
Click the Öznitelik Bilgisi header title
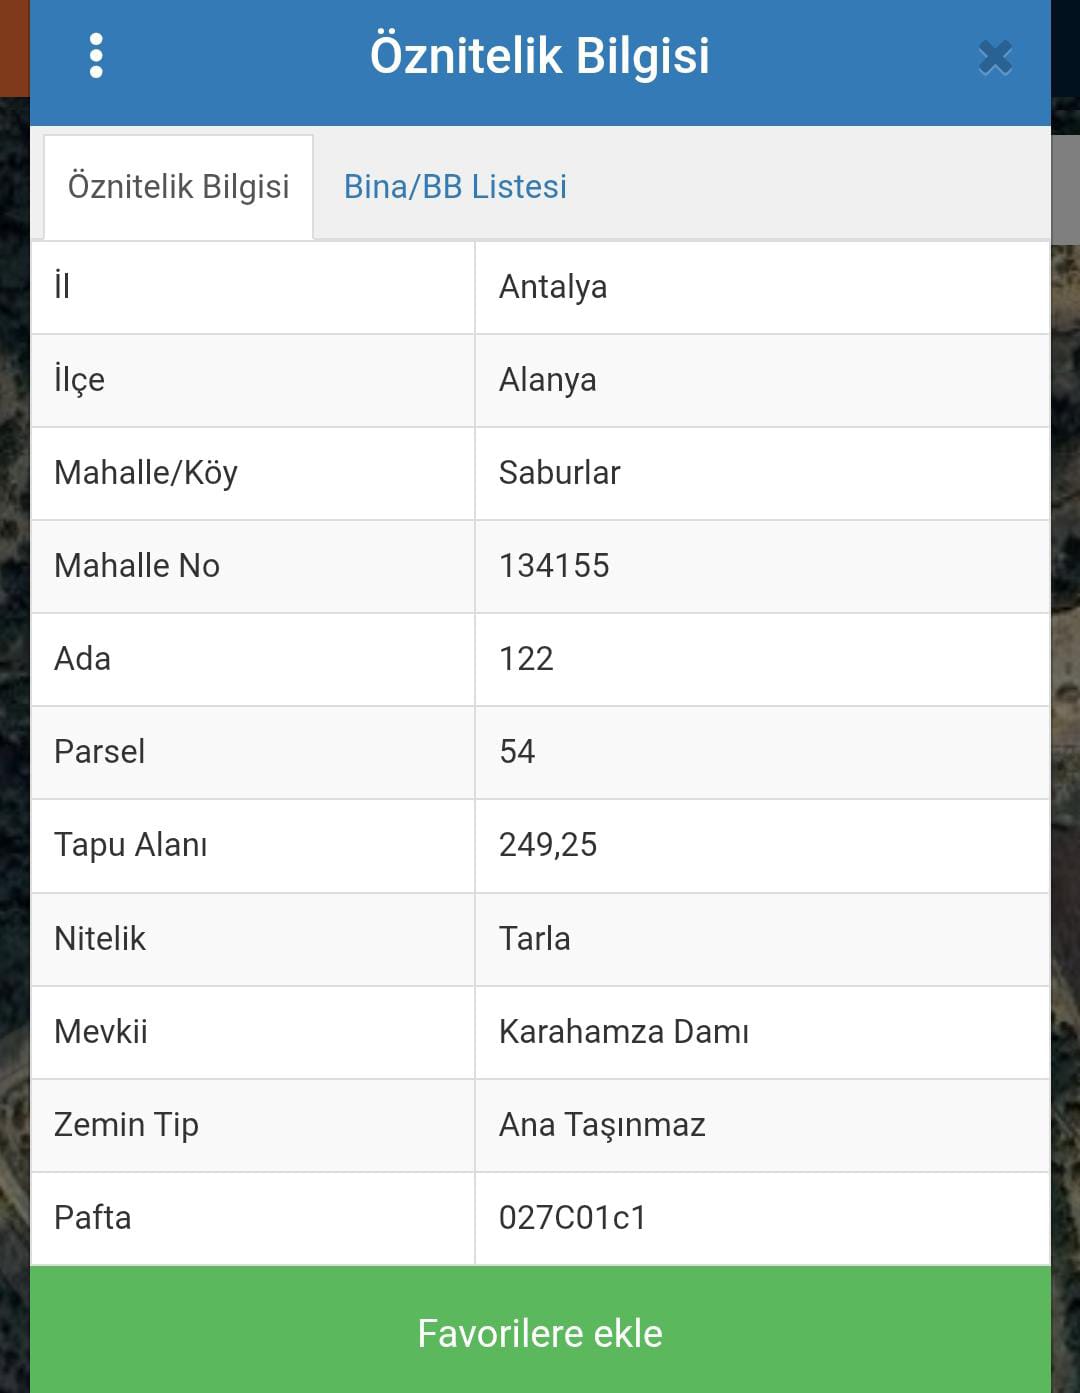point(540,56)
